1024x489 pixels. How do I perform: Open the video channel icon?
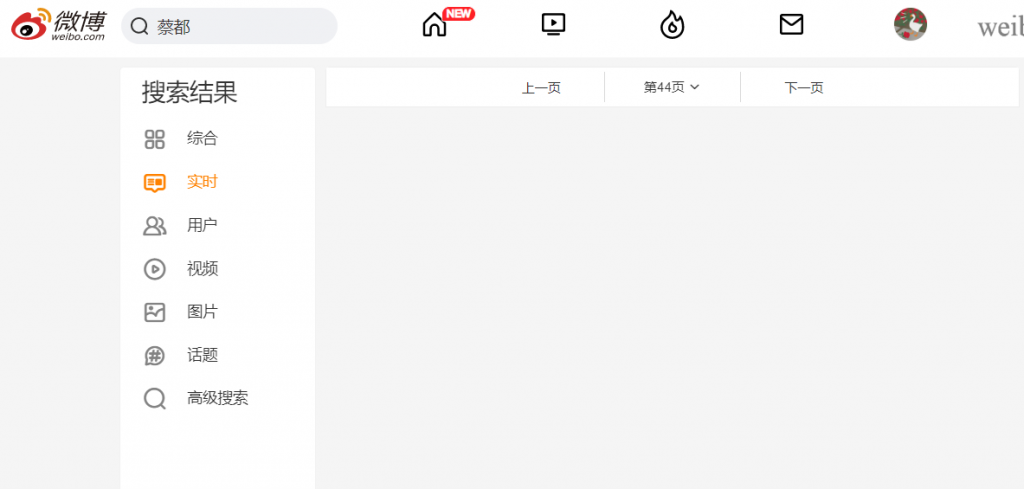(x=553, y=25)
